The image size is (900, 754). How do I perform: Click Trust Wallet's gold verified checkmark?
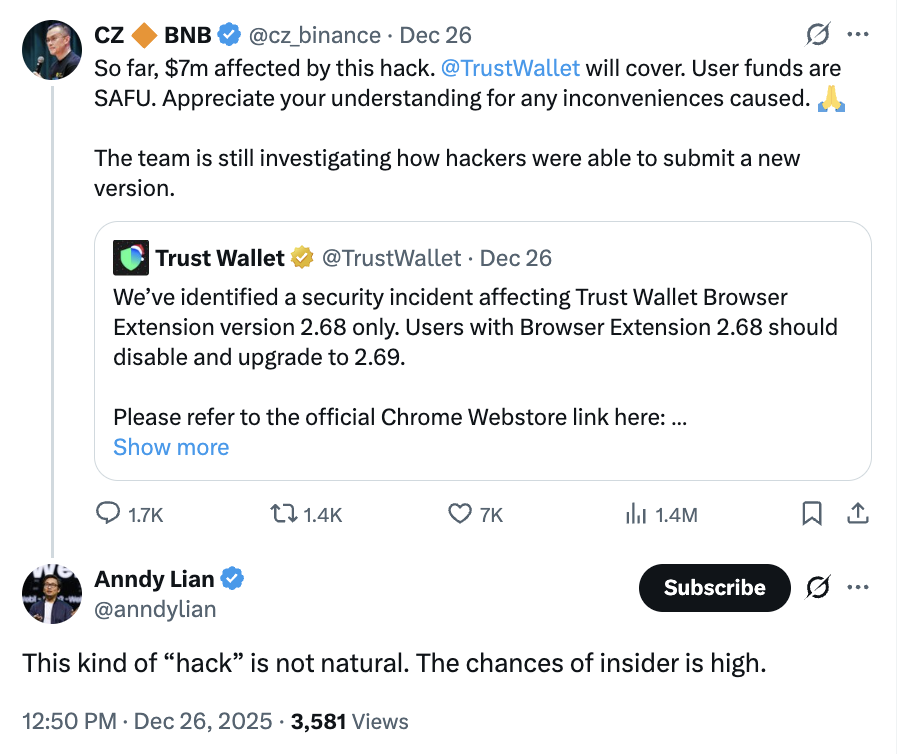pos(300,257)
